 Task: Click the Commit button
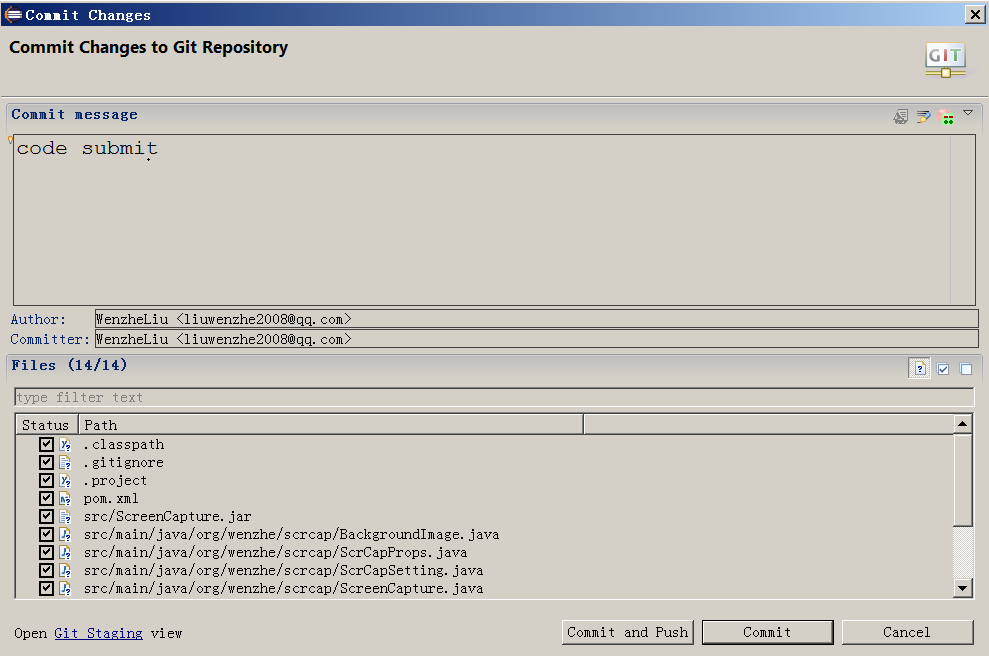(x=768, y=632)
